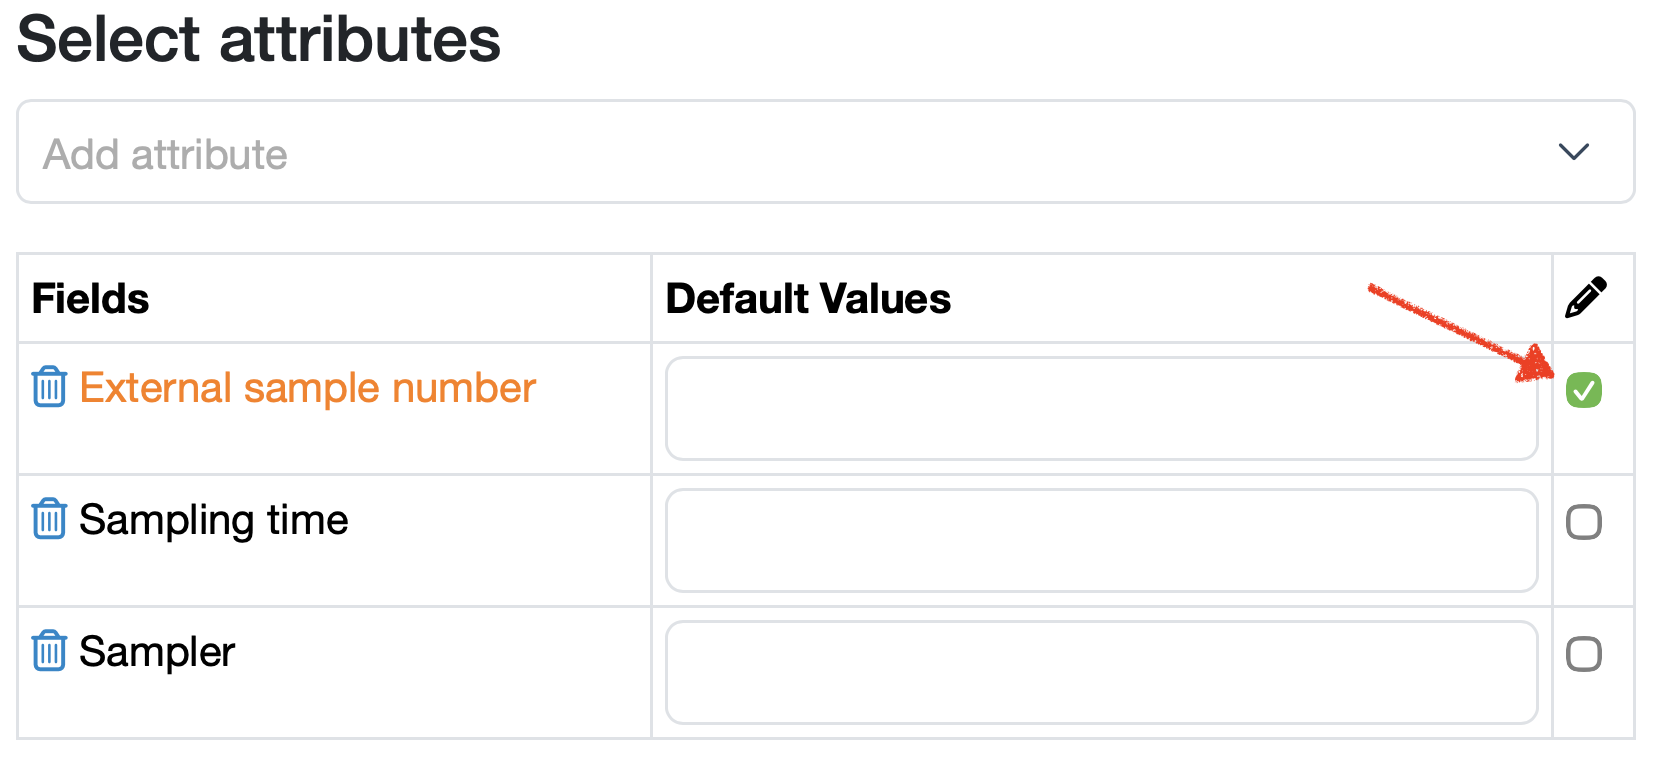
Task: Expand the Add attribute dropdown arrow
Action: [1574, 152]
